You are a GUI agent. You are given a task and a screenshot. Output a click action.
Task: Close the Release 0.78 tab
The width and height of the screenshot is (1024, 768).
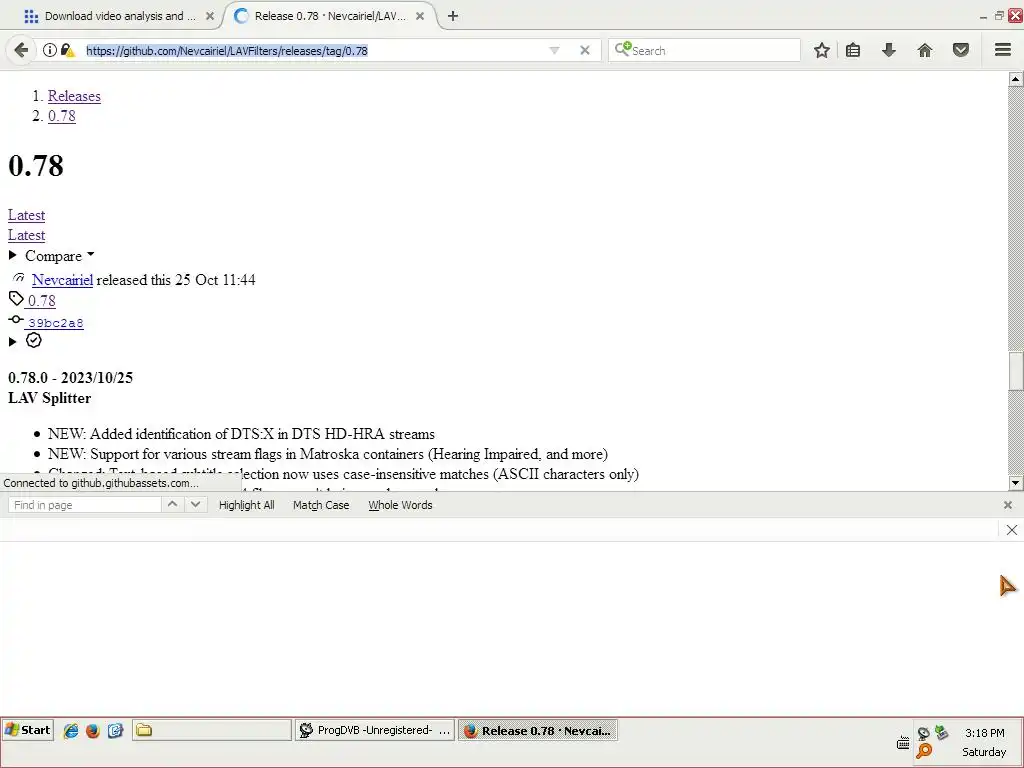pyautogui.click(x=420, y=16)
